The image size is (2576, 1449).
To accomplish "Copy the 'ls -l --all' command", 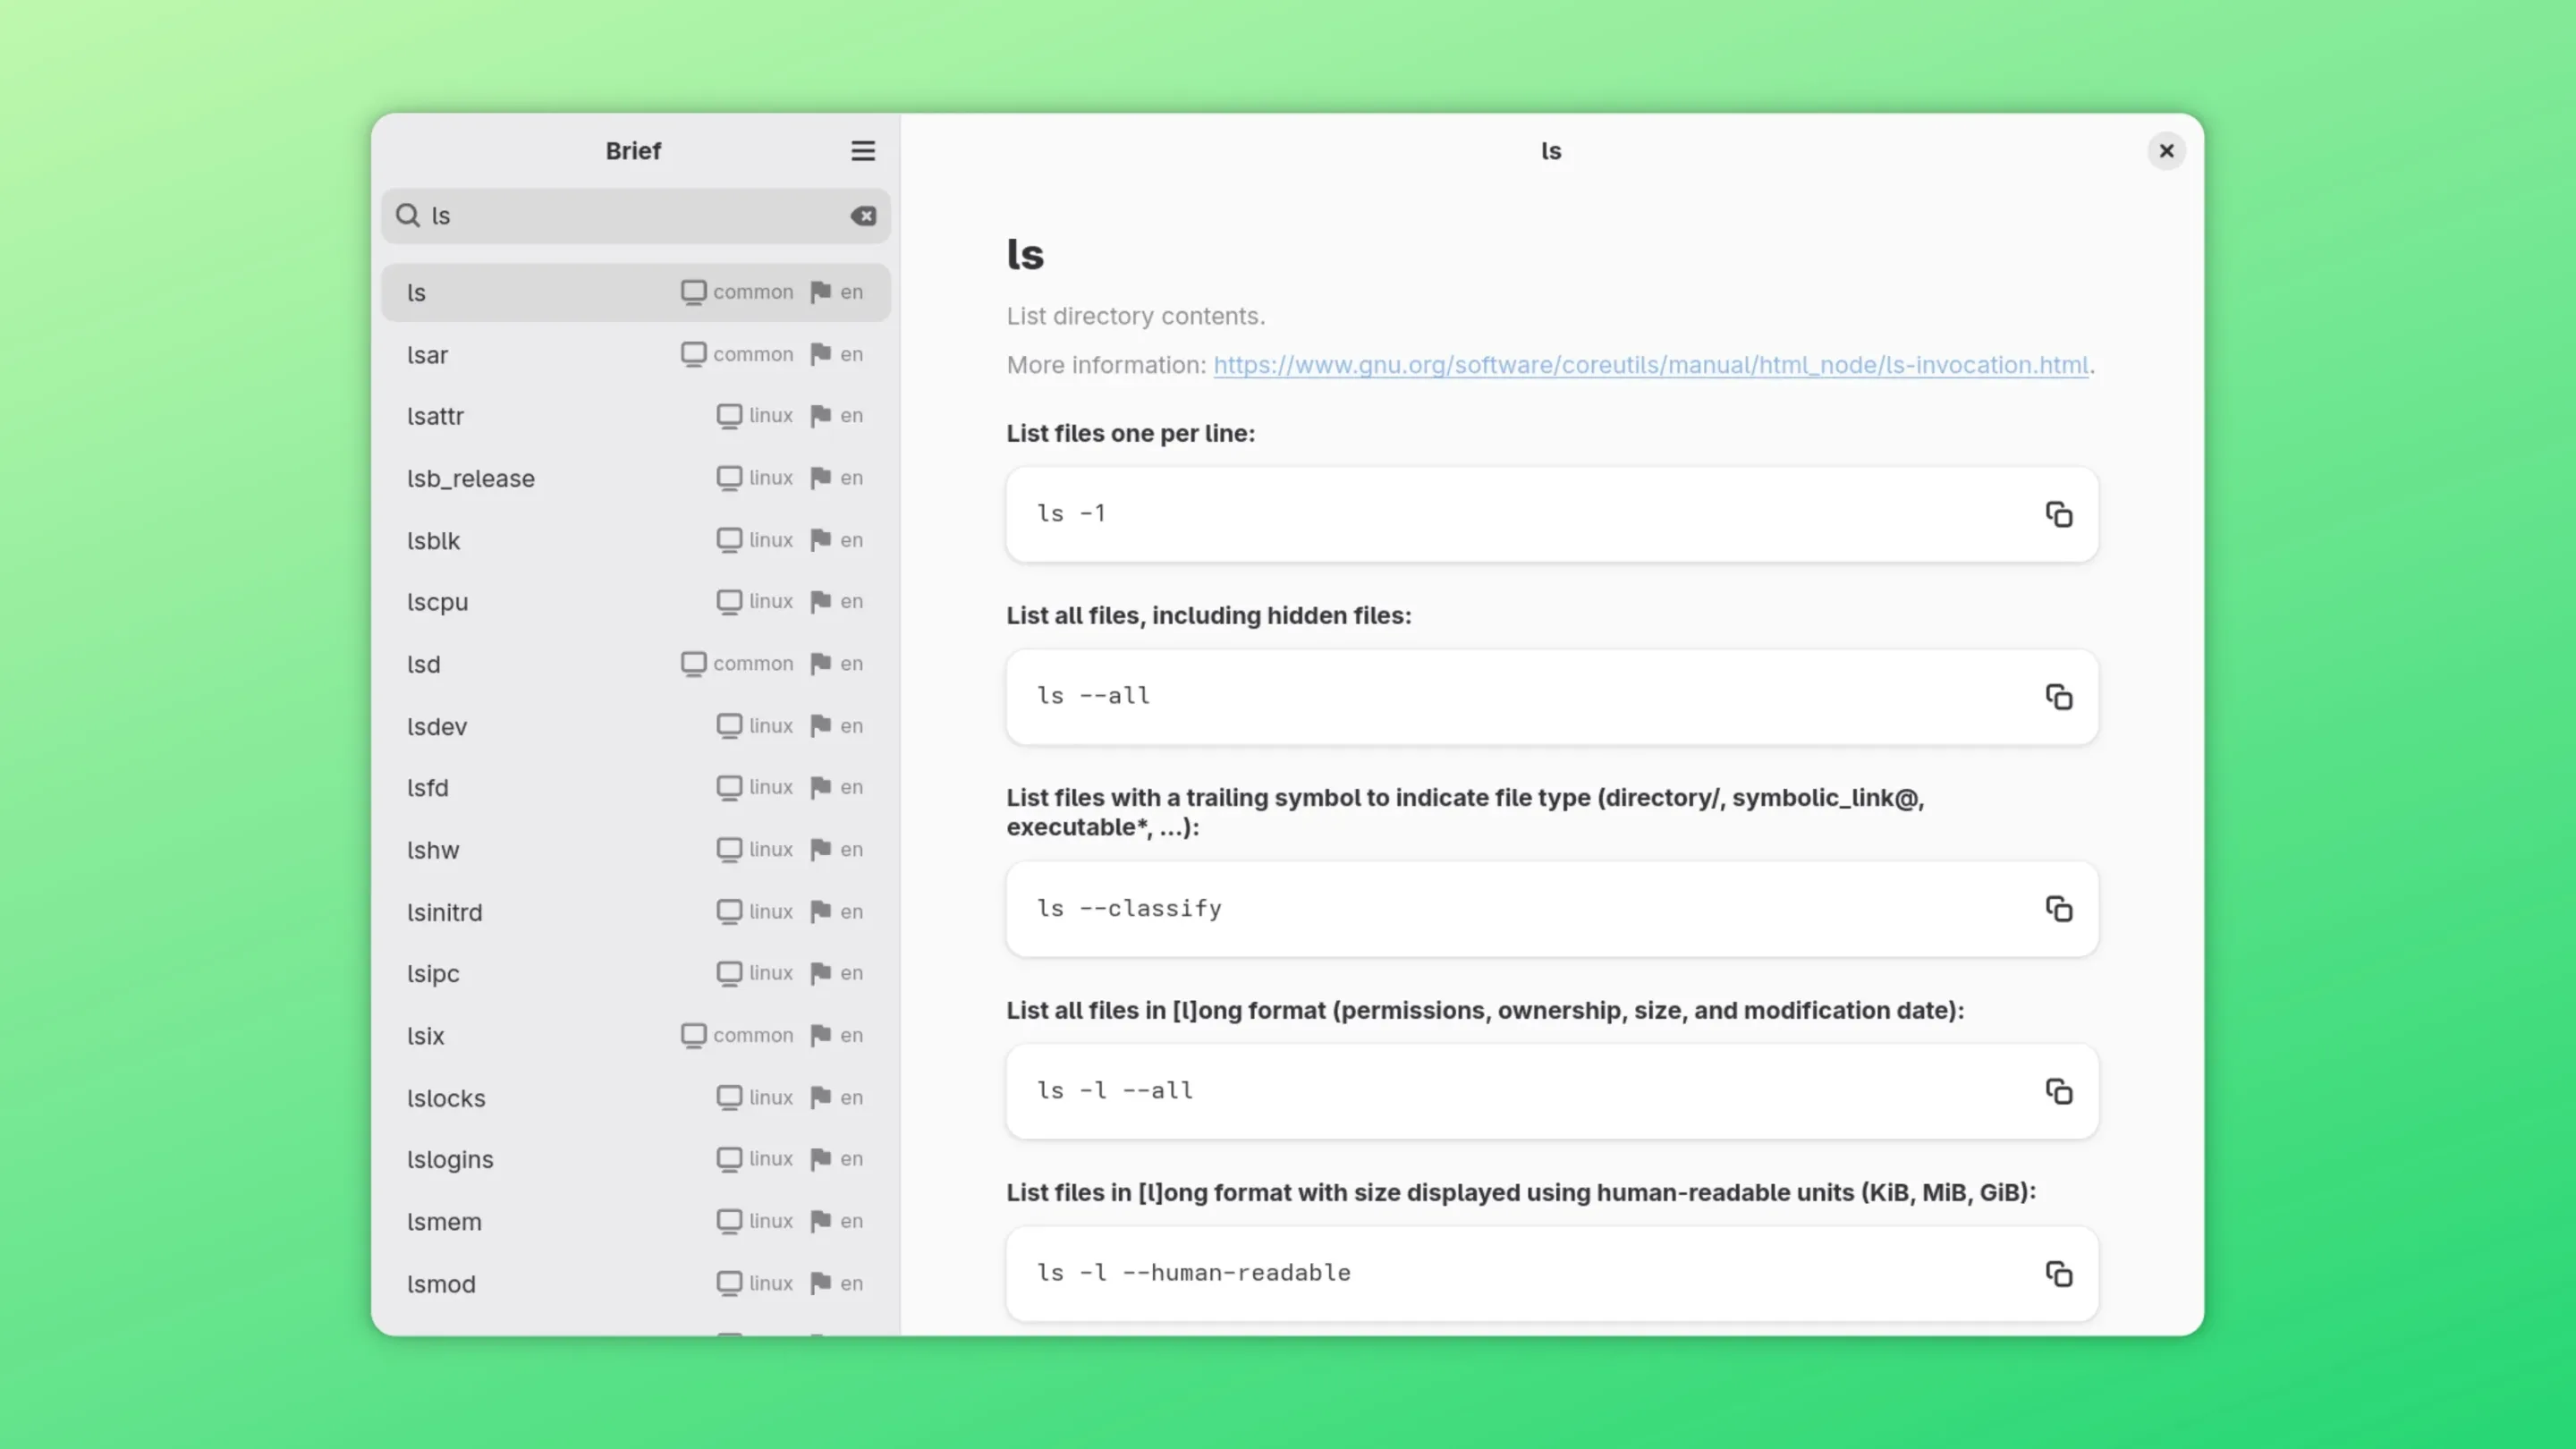I will pyautogui.click(x=2058, y=1091).
